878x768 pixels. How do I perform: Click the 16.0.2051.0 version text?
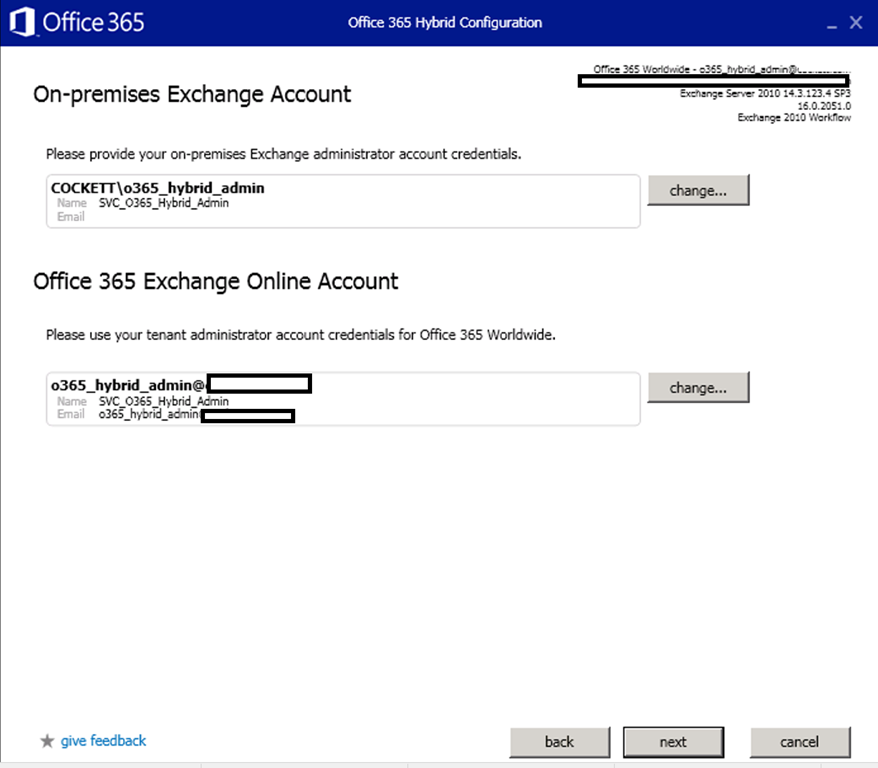click(824, 106)
